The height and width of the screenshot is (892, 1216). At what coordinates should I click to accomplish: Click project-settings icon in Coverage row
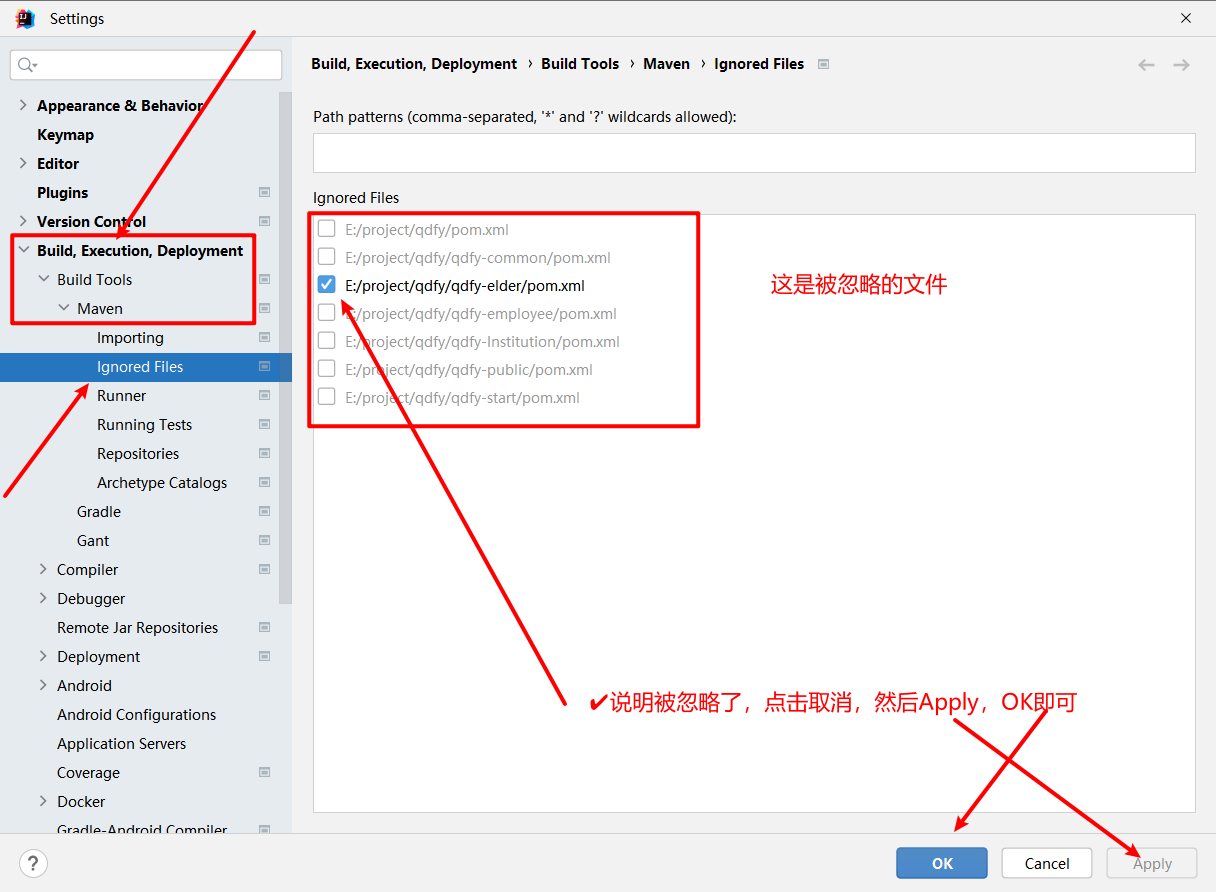[x=264, y=772]
